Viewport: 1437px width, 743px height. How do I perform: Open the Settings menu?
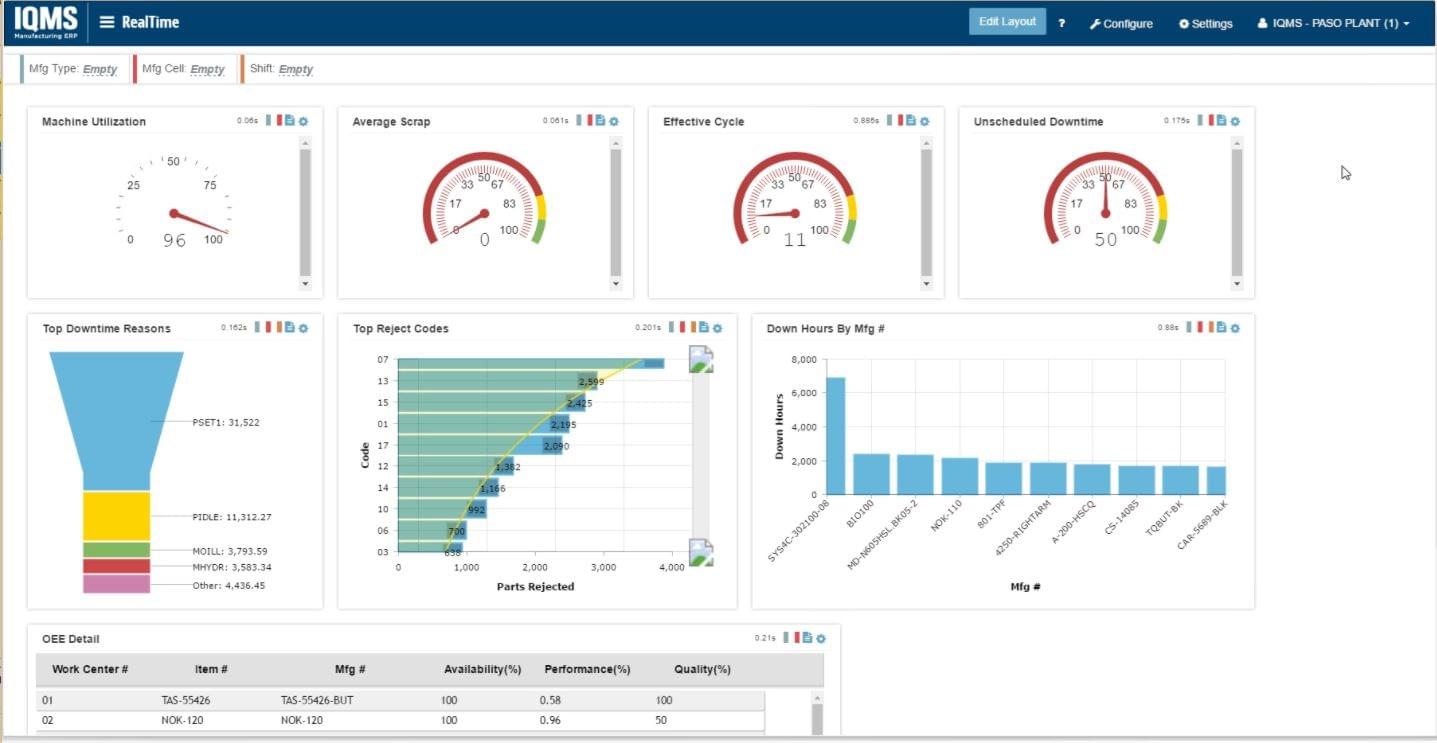(x=1204, y=23)
